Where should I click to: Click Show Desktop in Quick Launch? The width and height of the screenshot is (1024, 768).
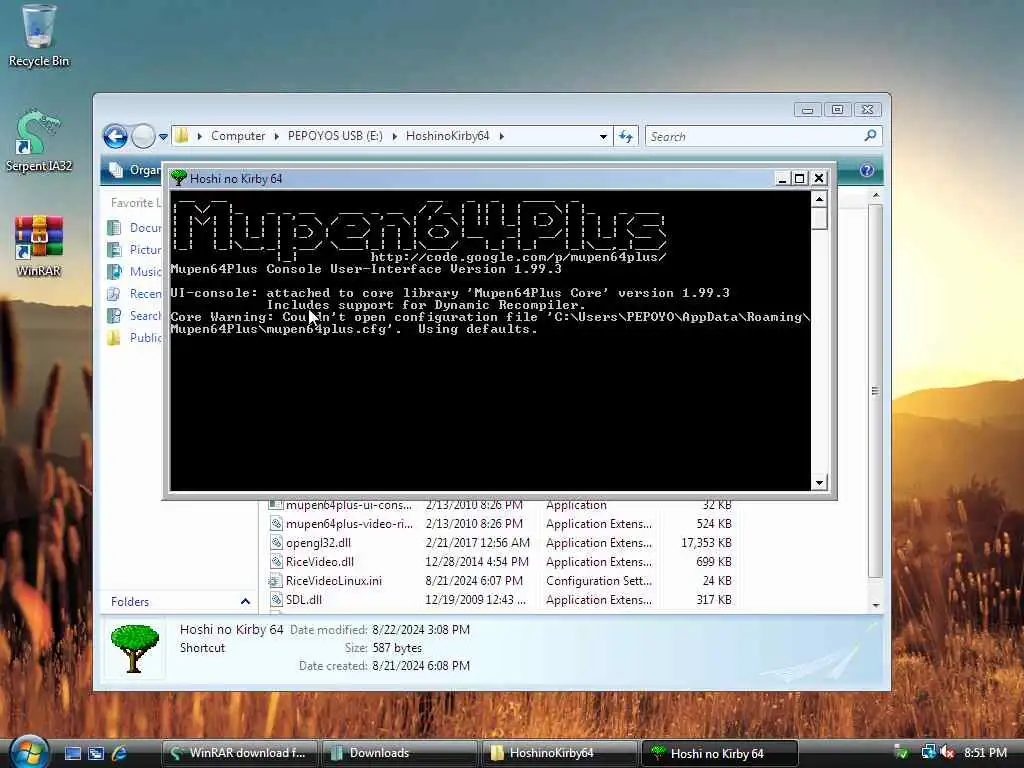[72, 753]
